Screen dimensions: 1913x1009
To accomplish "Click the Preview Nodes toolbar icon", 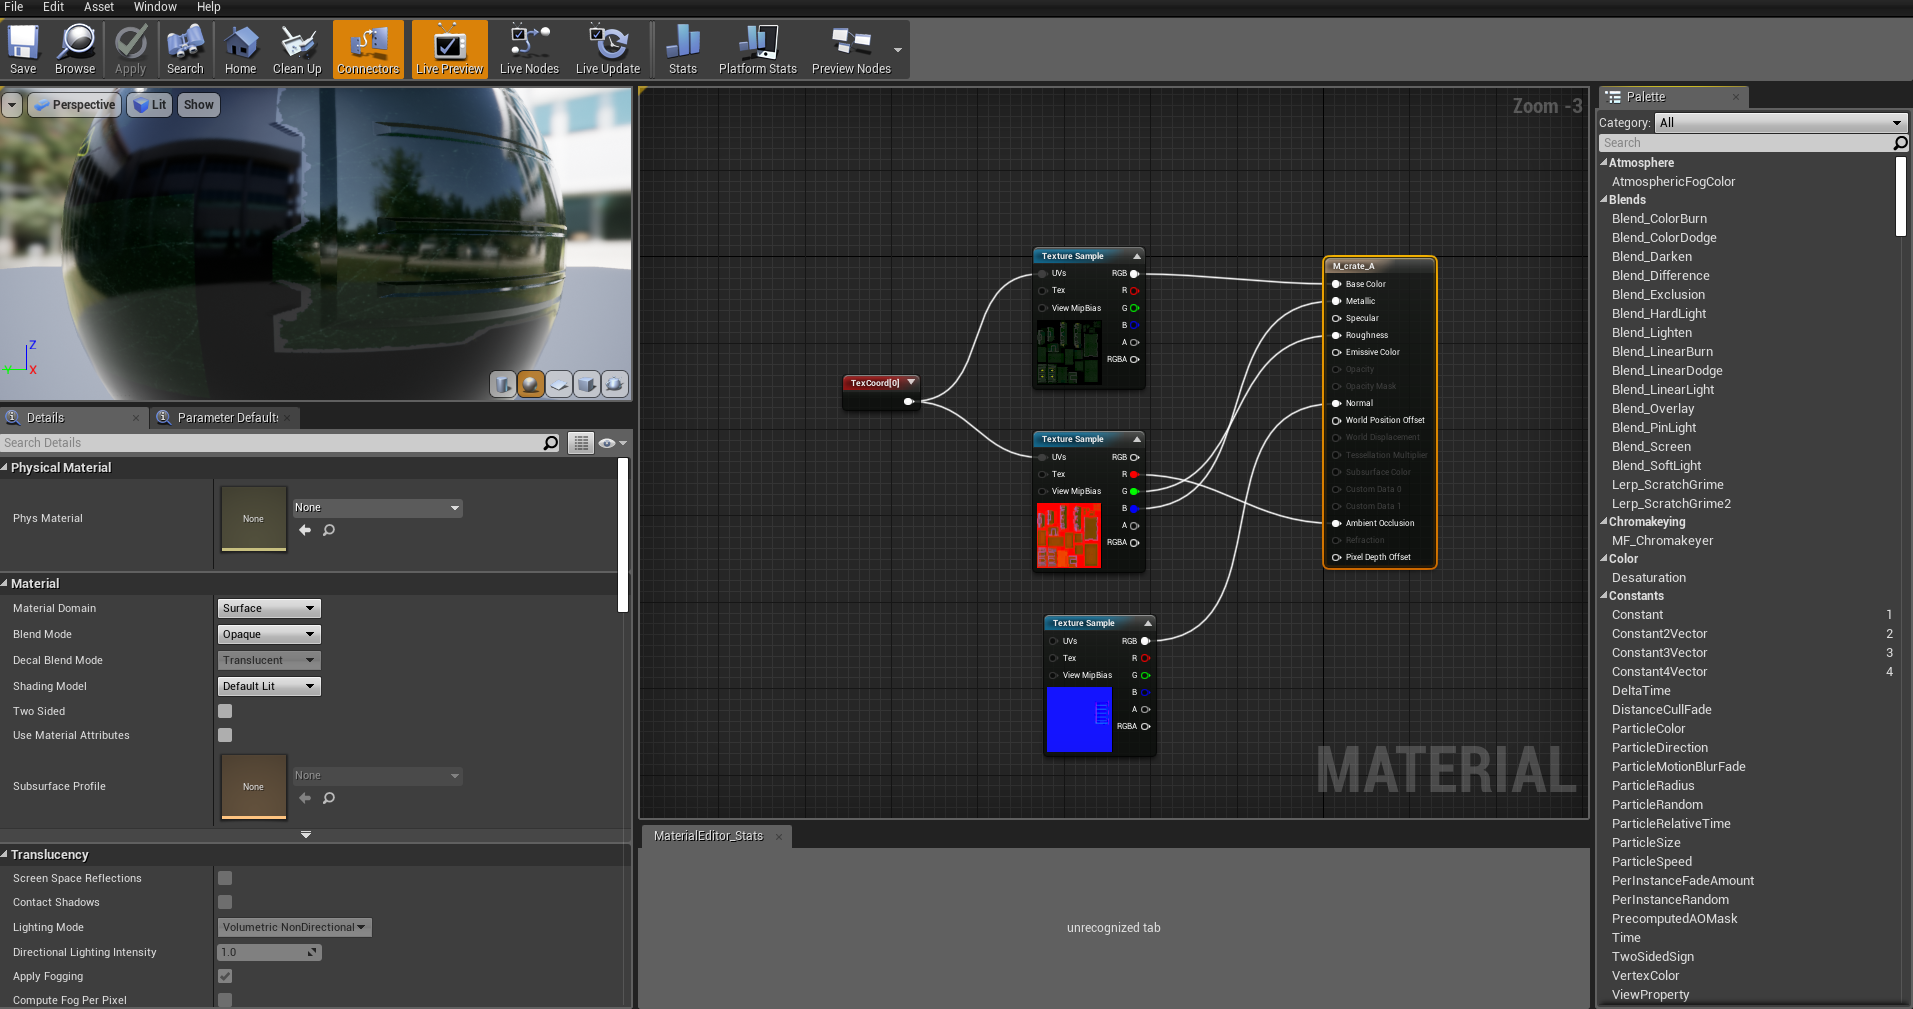I will (x=849, y=48).
